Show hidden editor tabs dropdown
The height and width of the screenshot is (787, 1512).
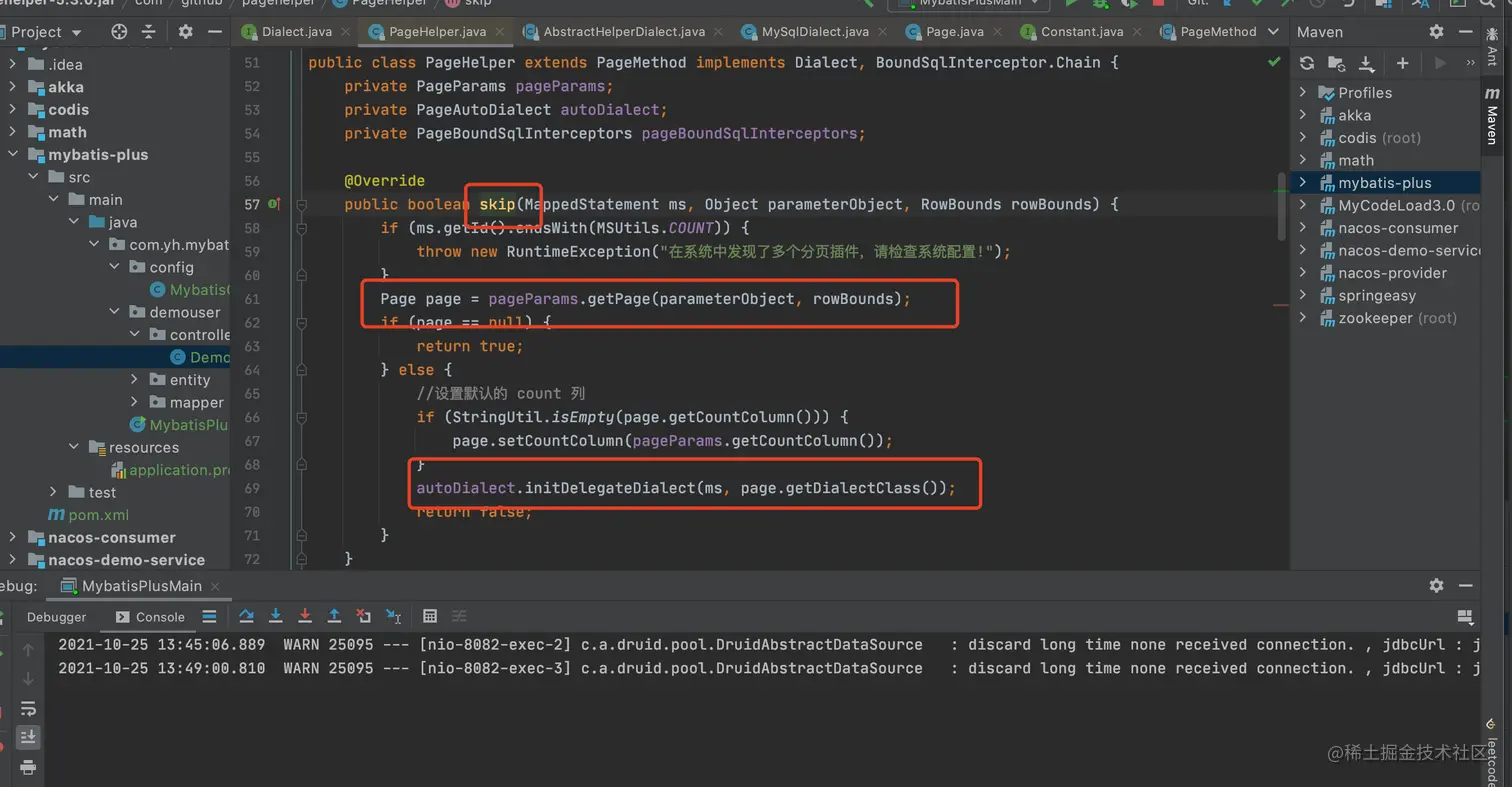[x=1273, y=32]
